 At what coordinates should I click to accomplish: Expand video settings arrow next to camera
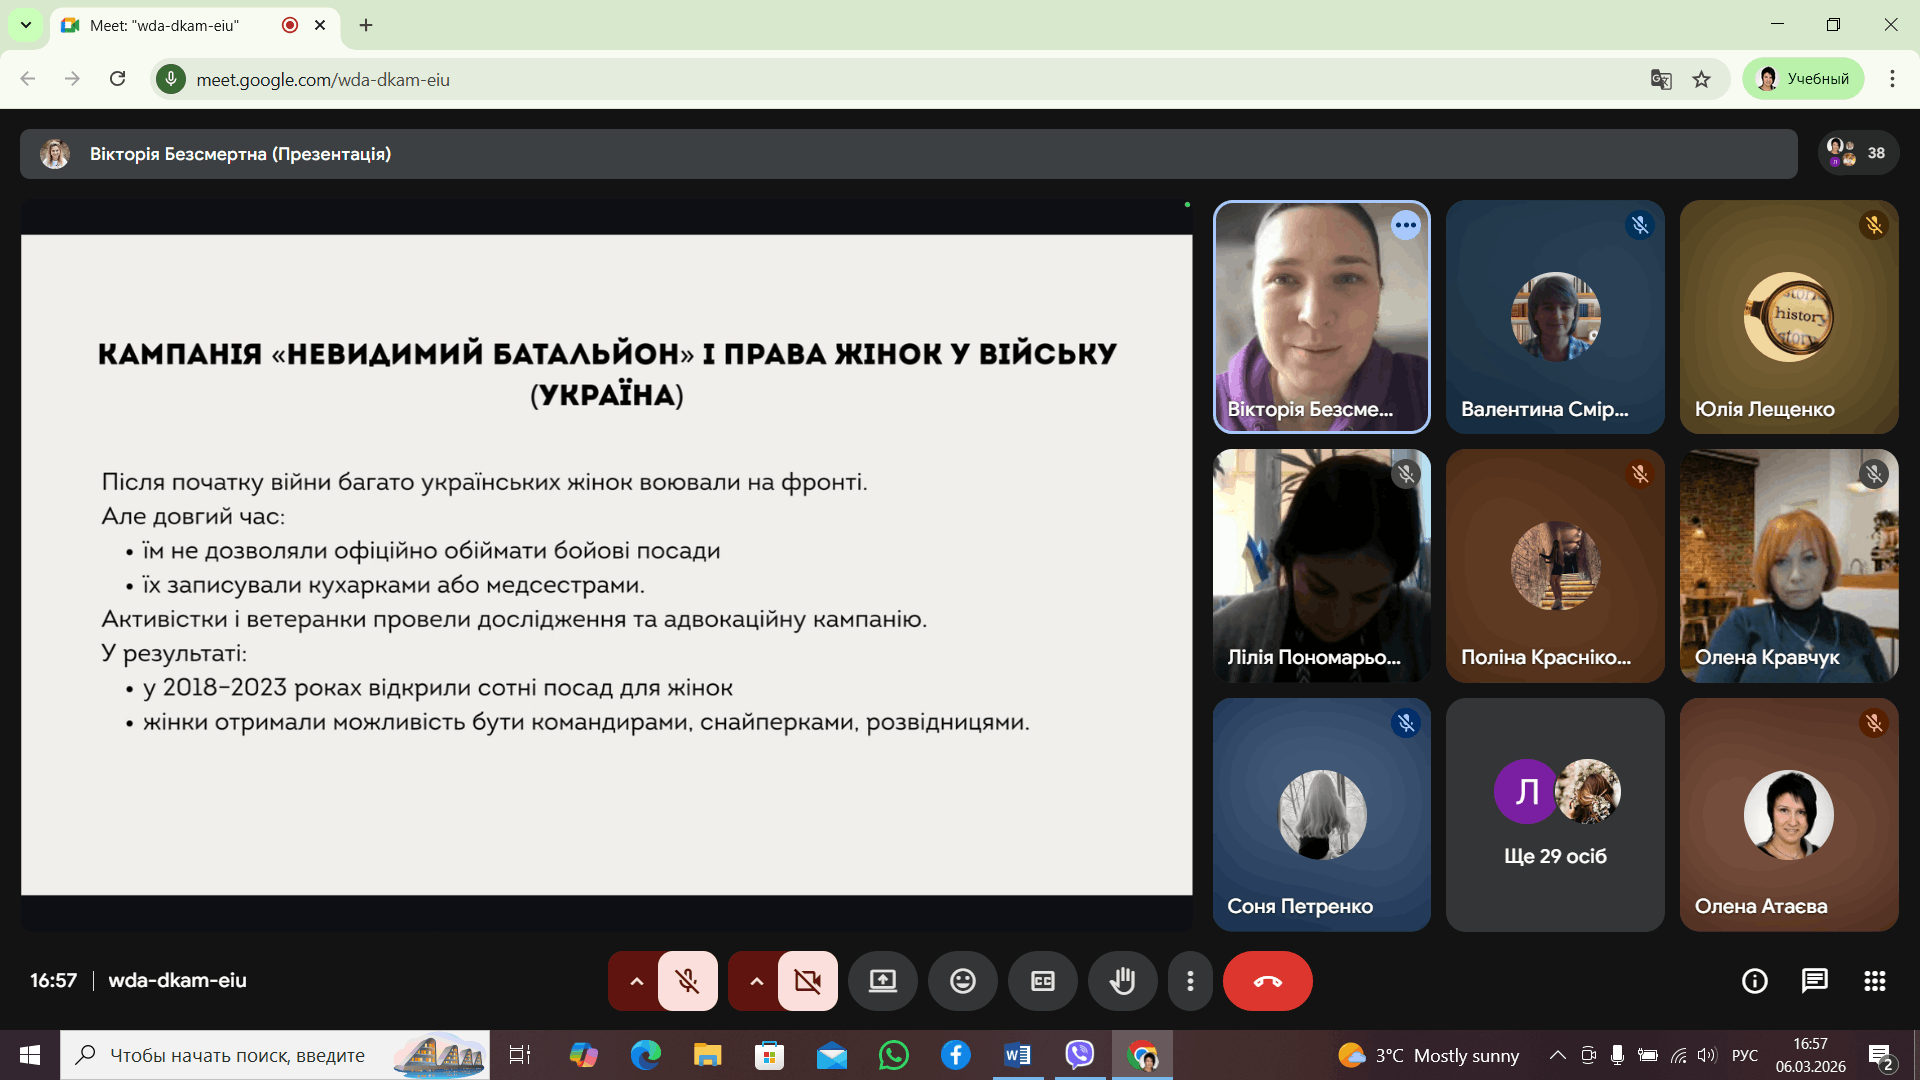pyautogui.click(x=756, y=981)
